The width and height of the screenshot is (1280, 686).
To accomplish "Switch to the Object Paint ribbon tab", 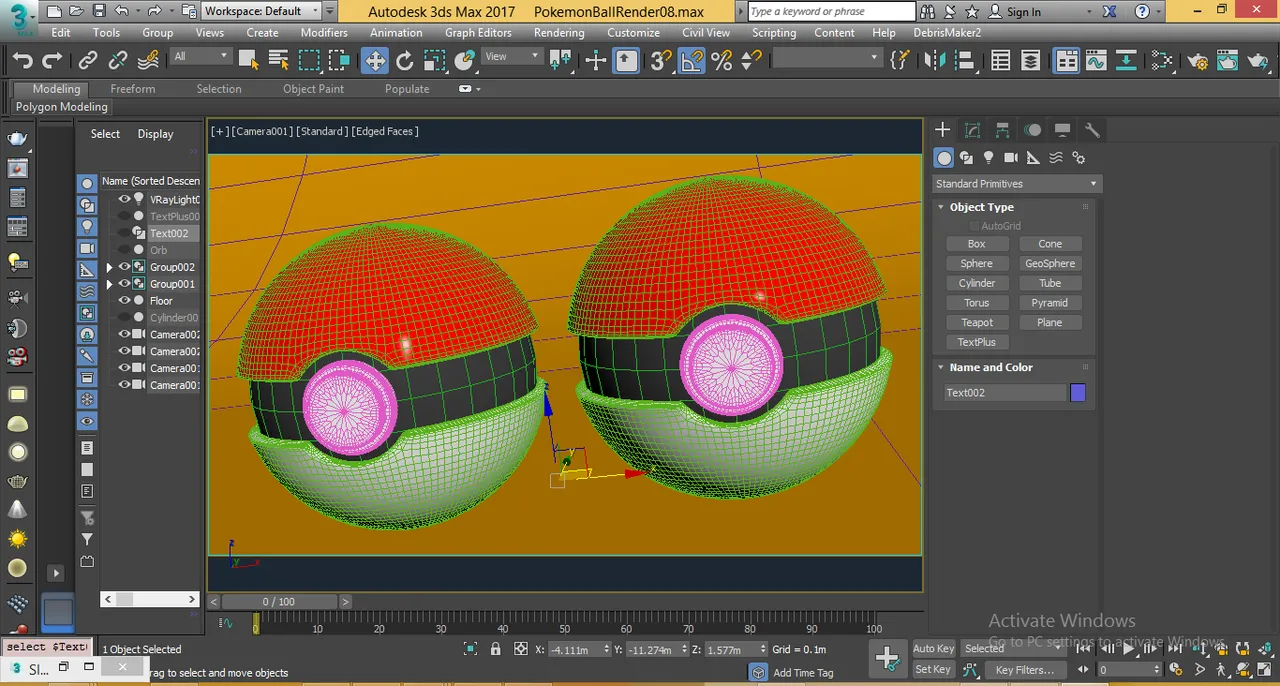I will (x=313, y=89).
